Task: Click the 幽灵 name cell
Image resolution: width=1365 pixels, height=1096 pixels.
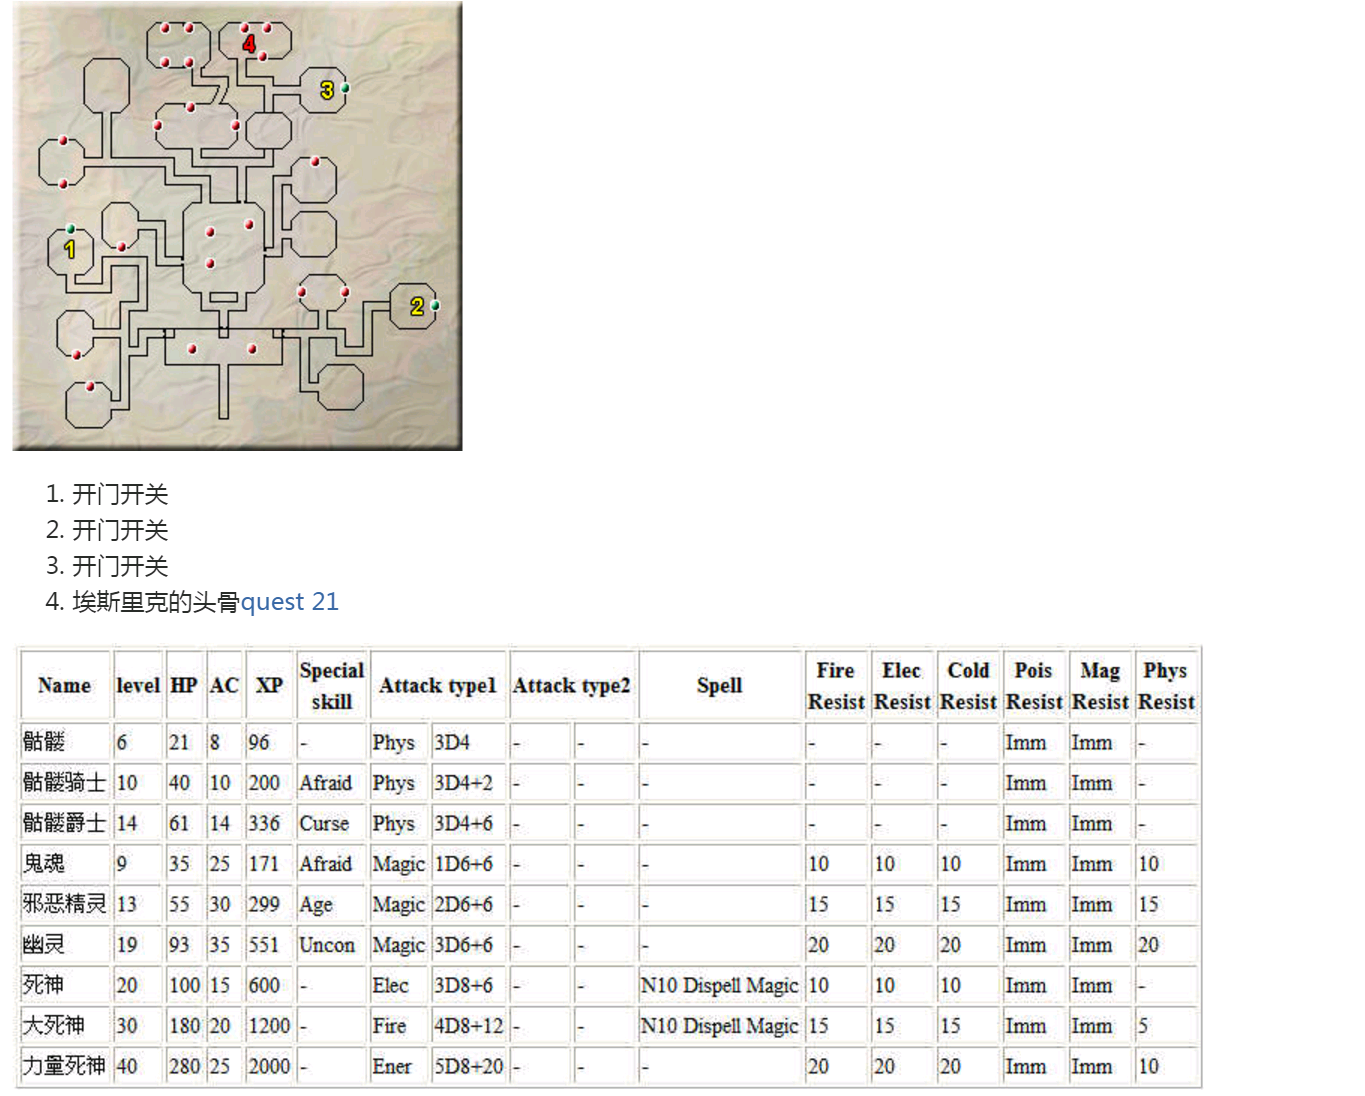Action: point(64,944)
